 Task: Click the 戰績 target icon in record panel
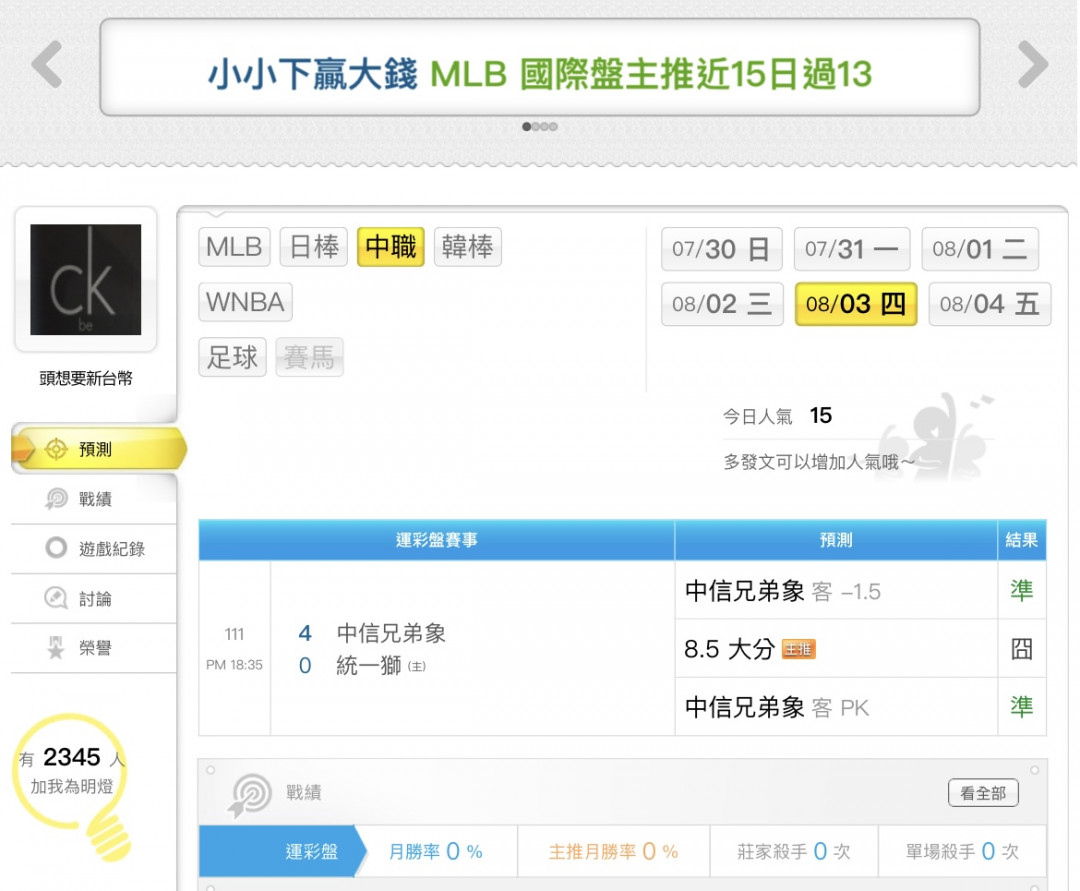click(x=249, y=795)
